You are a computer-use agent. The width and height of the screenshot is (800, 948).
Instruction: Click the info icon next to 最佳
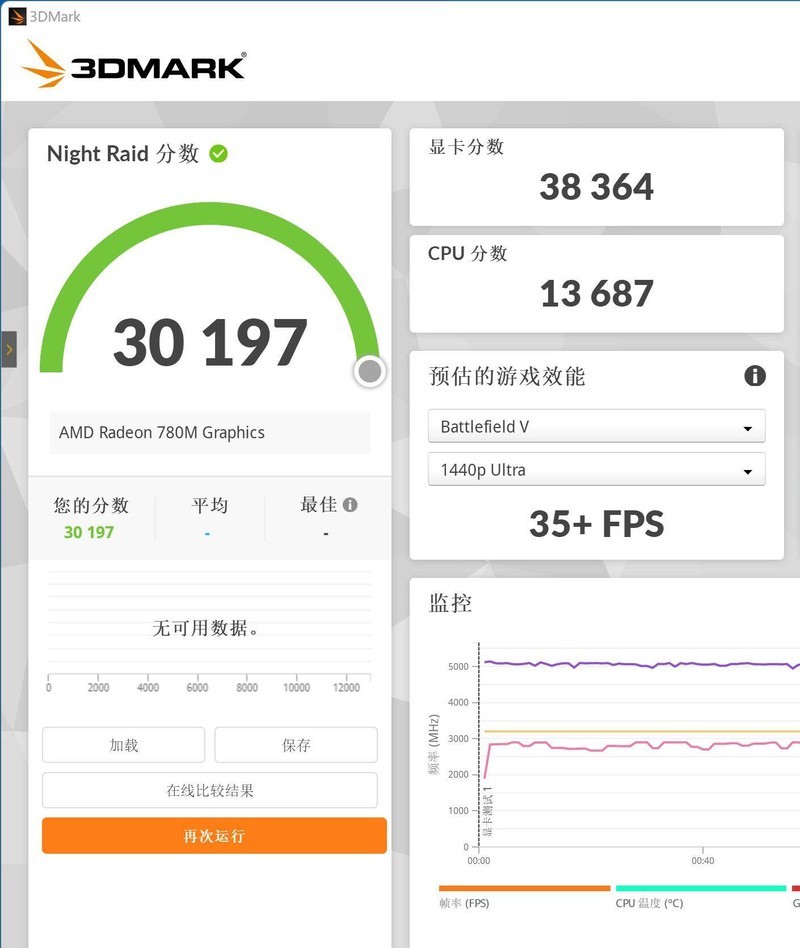pyautogui.click(x=349, y=505)
